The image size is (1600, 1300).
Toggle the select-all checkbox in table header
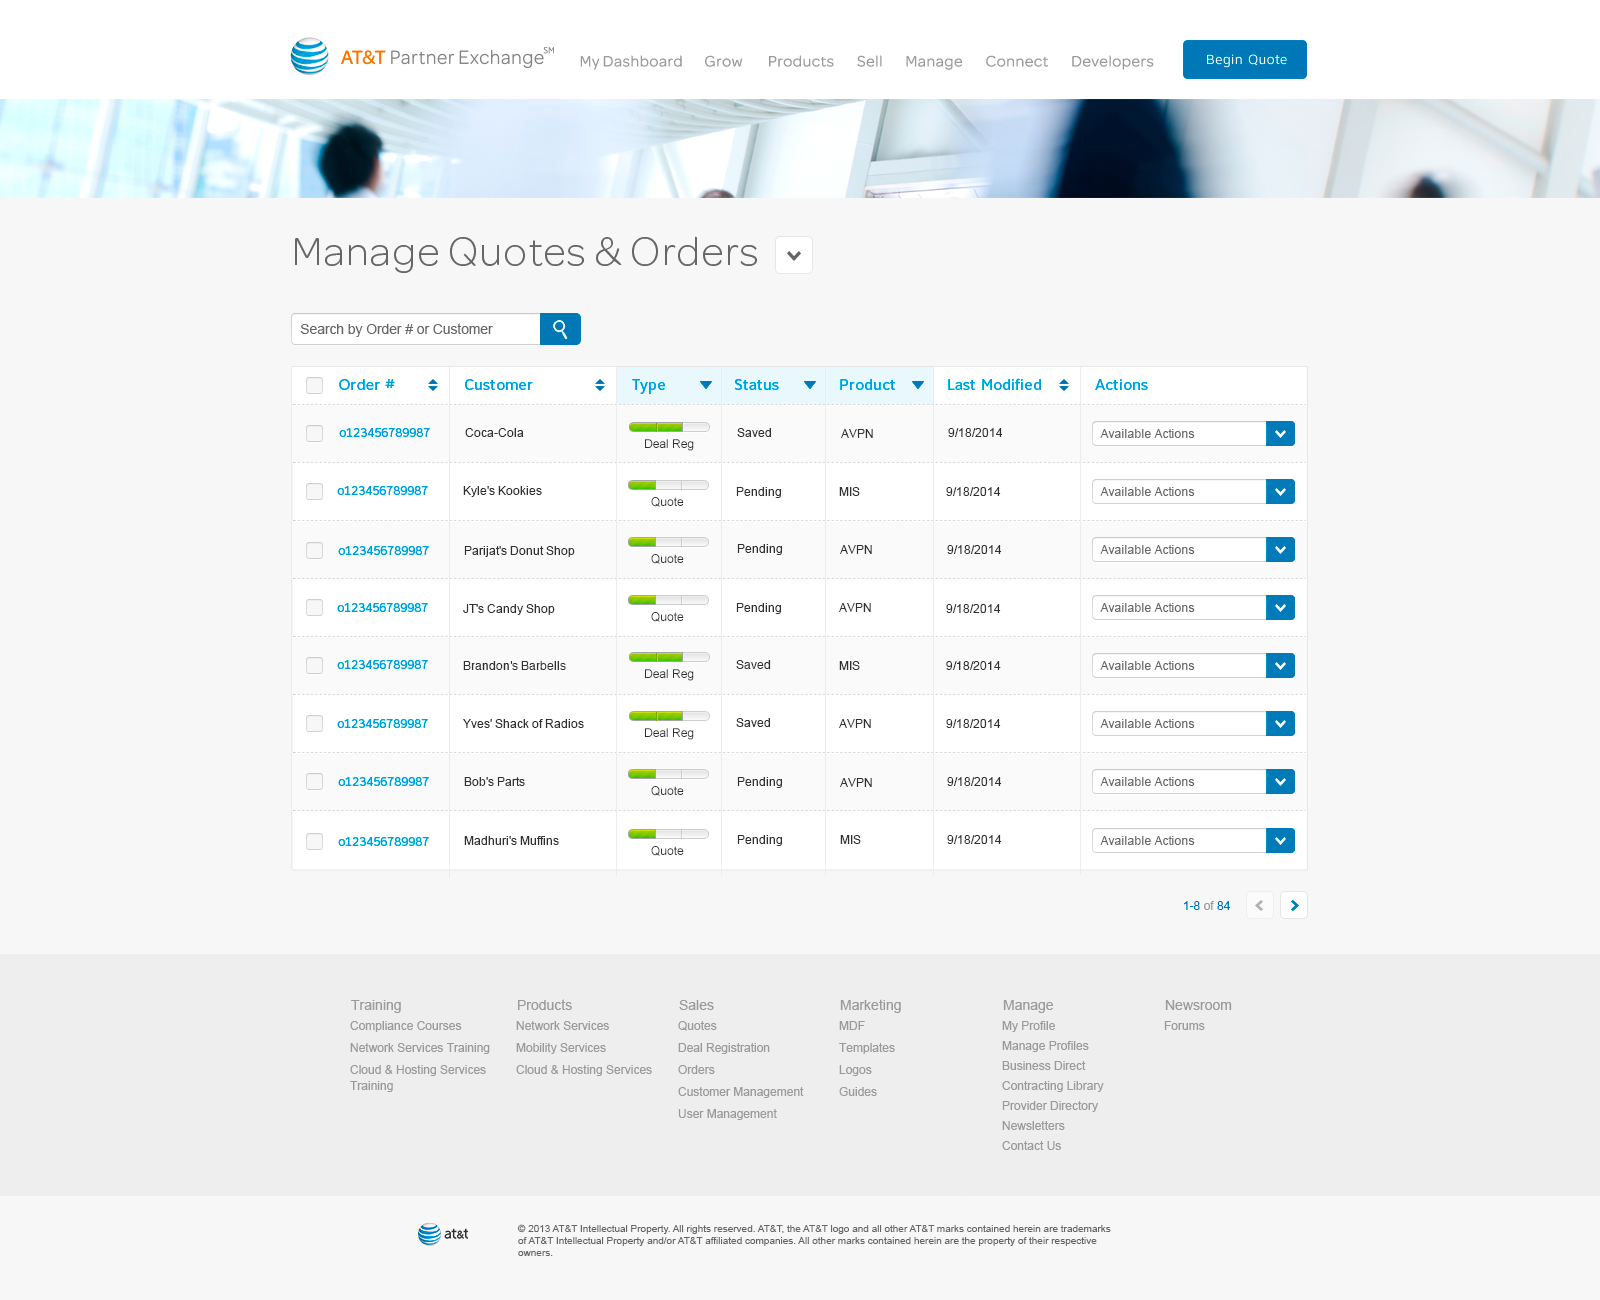click(x=315, y=385)
